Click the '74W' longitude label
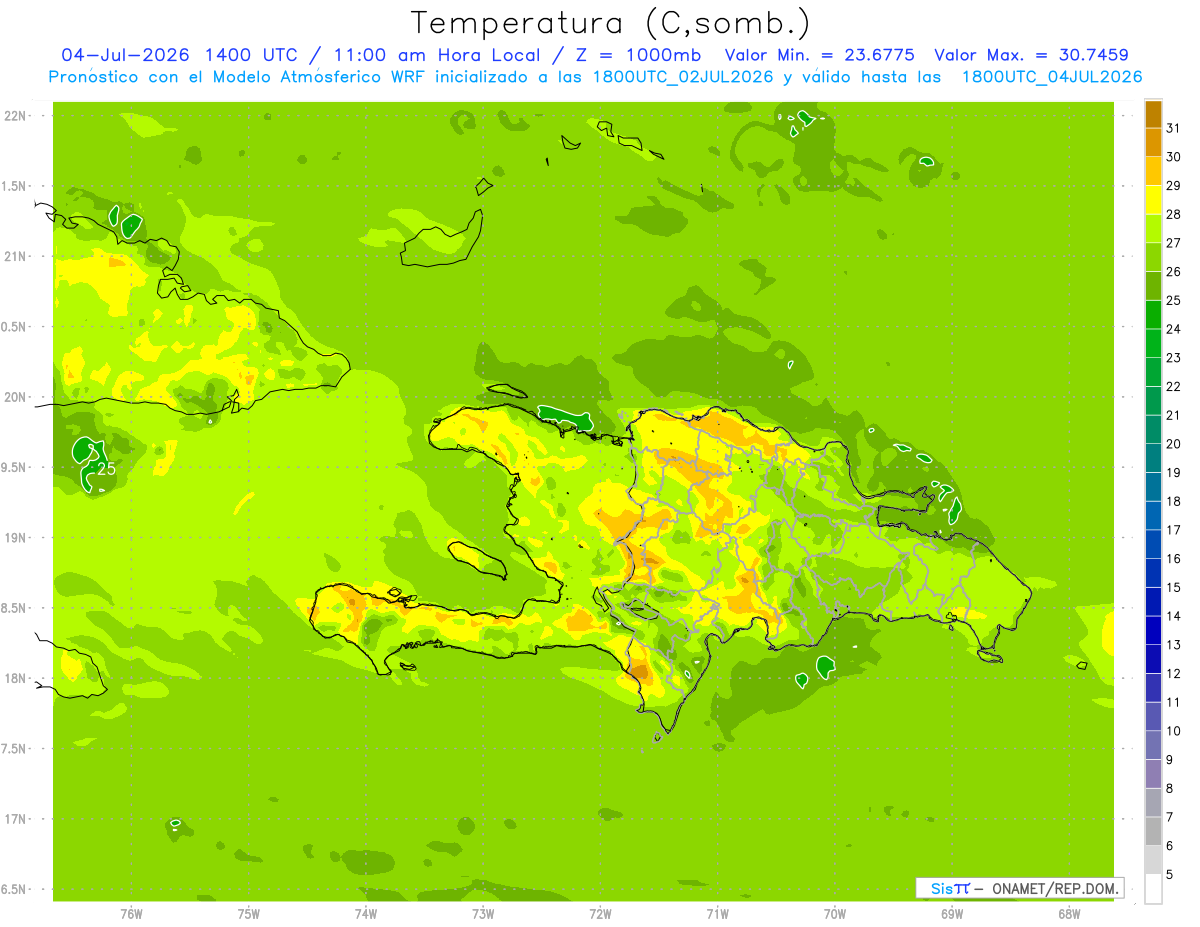This screenshot has height=927, width=1200. click(x=365, y=913)
